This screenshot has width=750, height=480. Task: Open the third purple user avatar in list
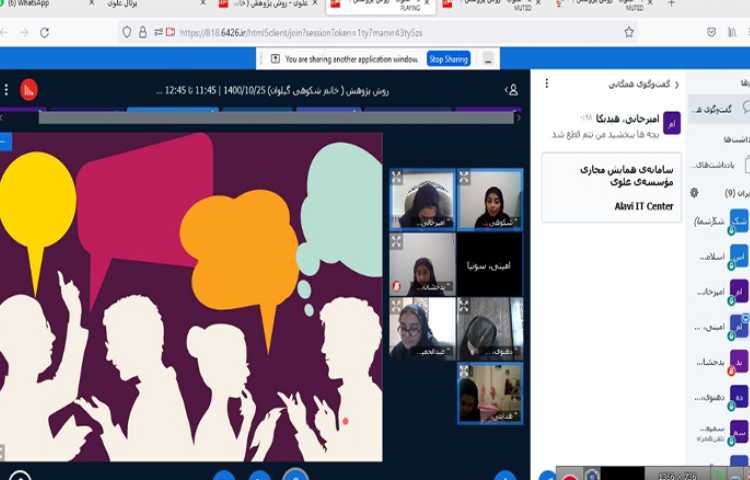[x=739, y=291]
